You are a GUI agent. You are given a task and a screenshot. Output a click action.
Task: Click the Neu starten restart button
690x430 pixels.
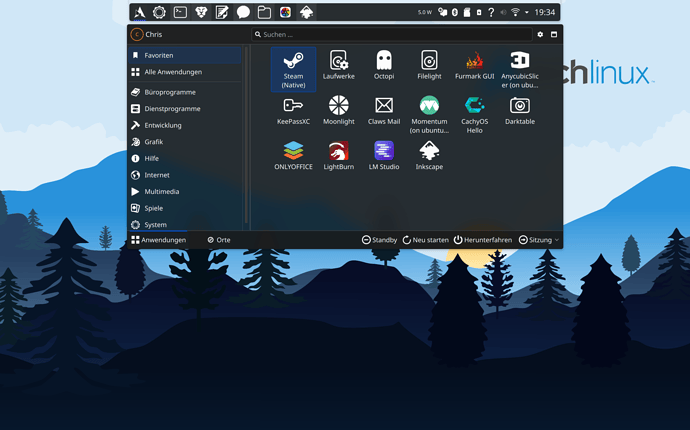[x=425, y=240]
